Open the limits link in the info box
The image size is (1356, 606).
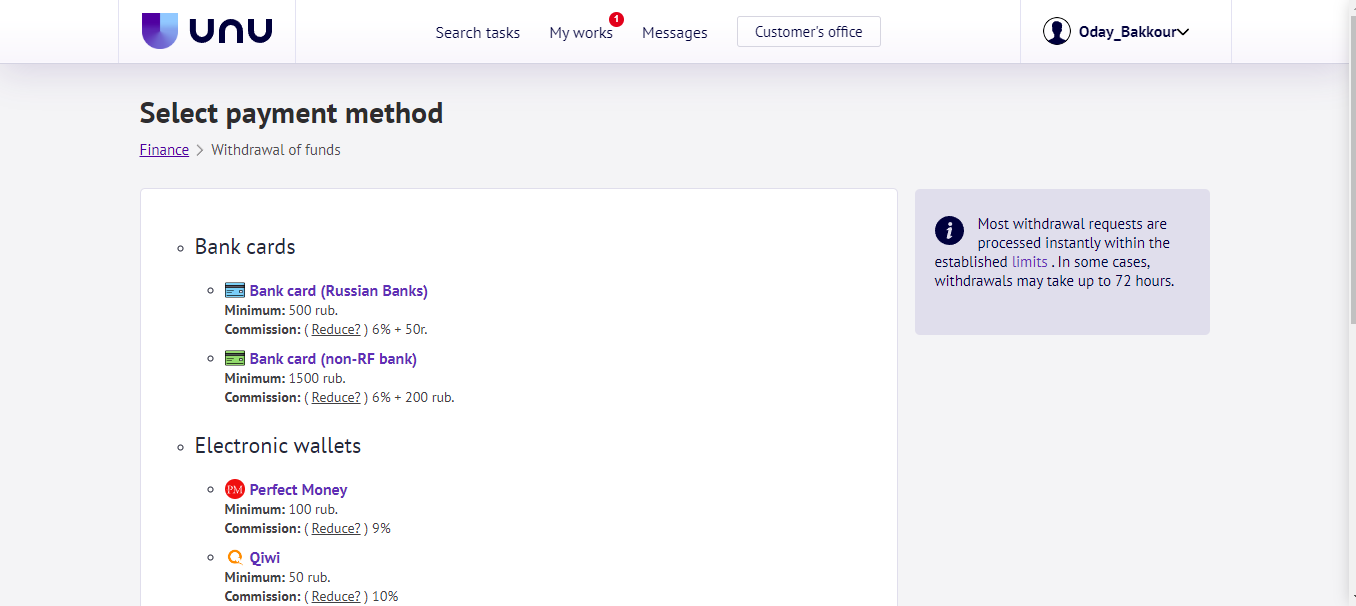pos(1029,262)
